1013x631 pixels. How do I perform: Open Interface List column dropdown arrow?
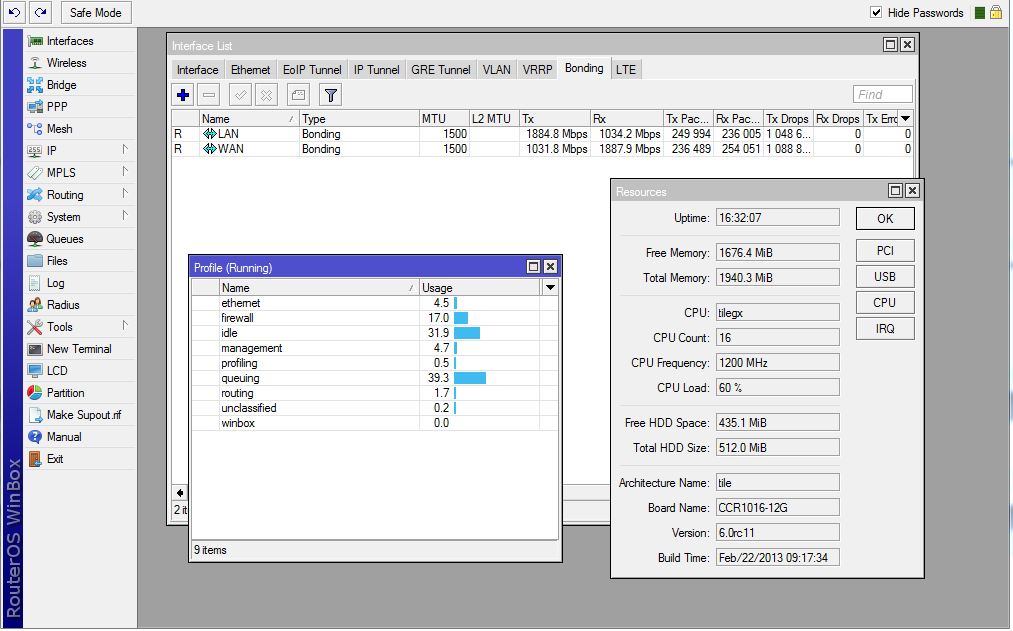(x=905, y=119)
